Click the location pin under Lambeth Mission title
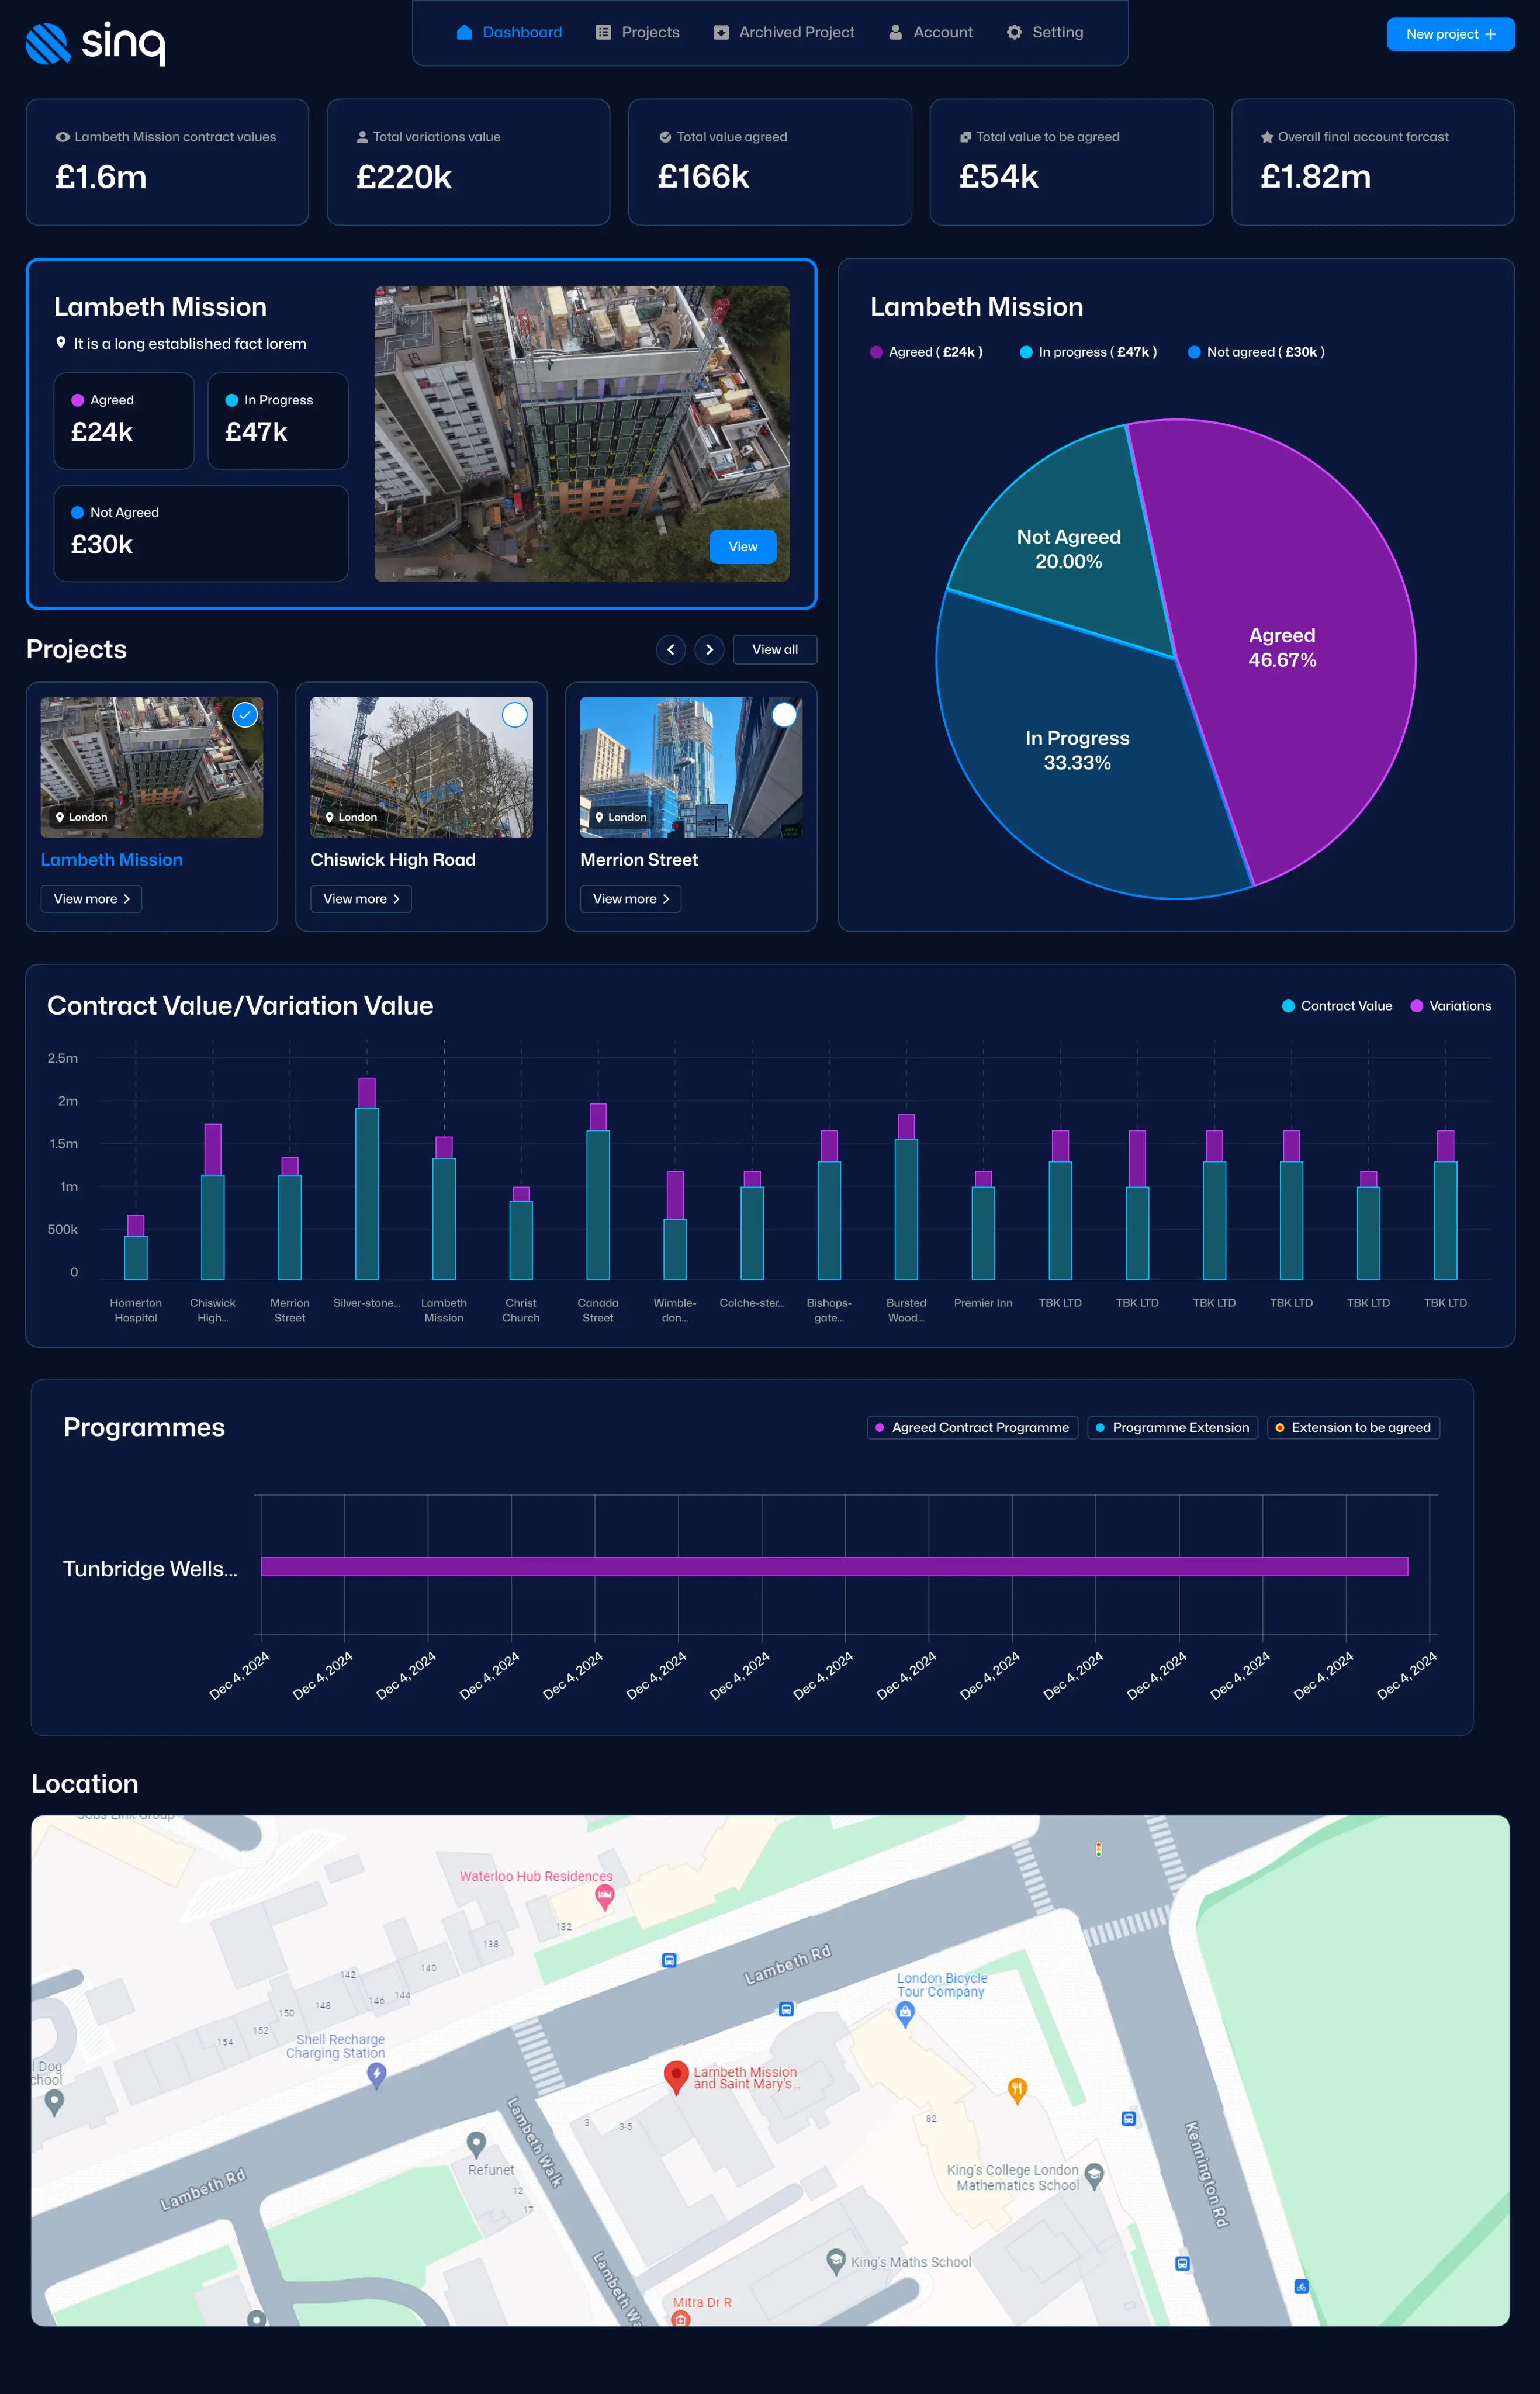 click(61, 343)
